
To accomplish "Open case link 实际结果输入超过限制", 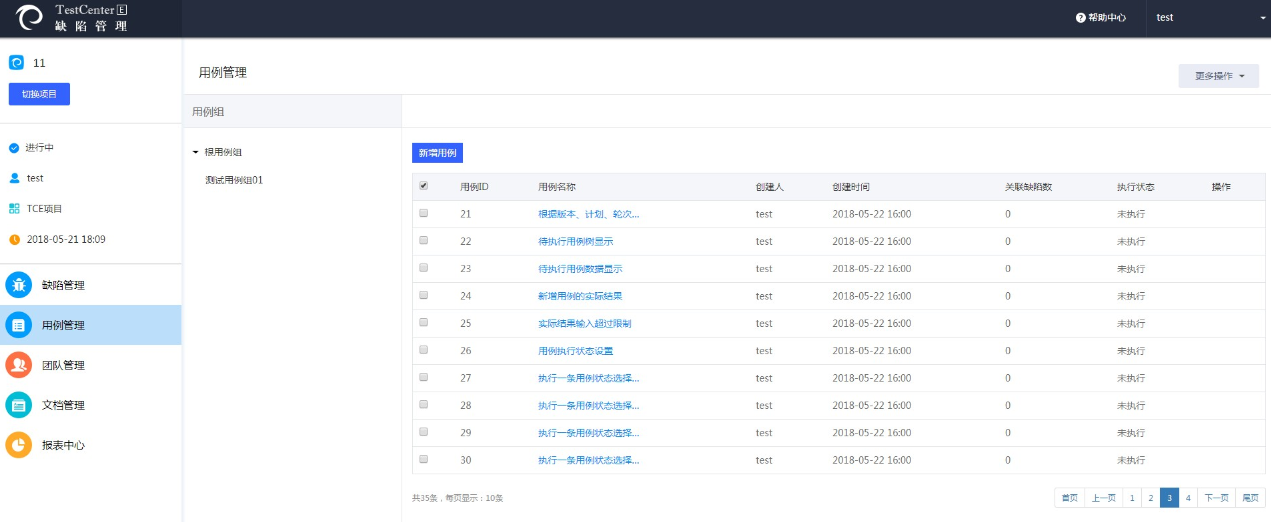I will (584, 323).
